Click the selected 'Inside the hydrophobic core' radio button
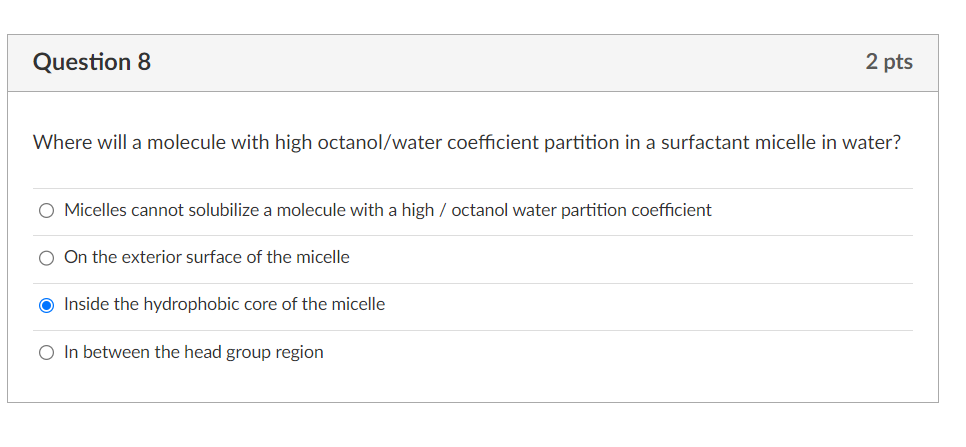966x447 pixels. tap(46, 305)
